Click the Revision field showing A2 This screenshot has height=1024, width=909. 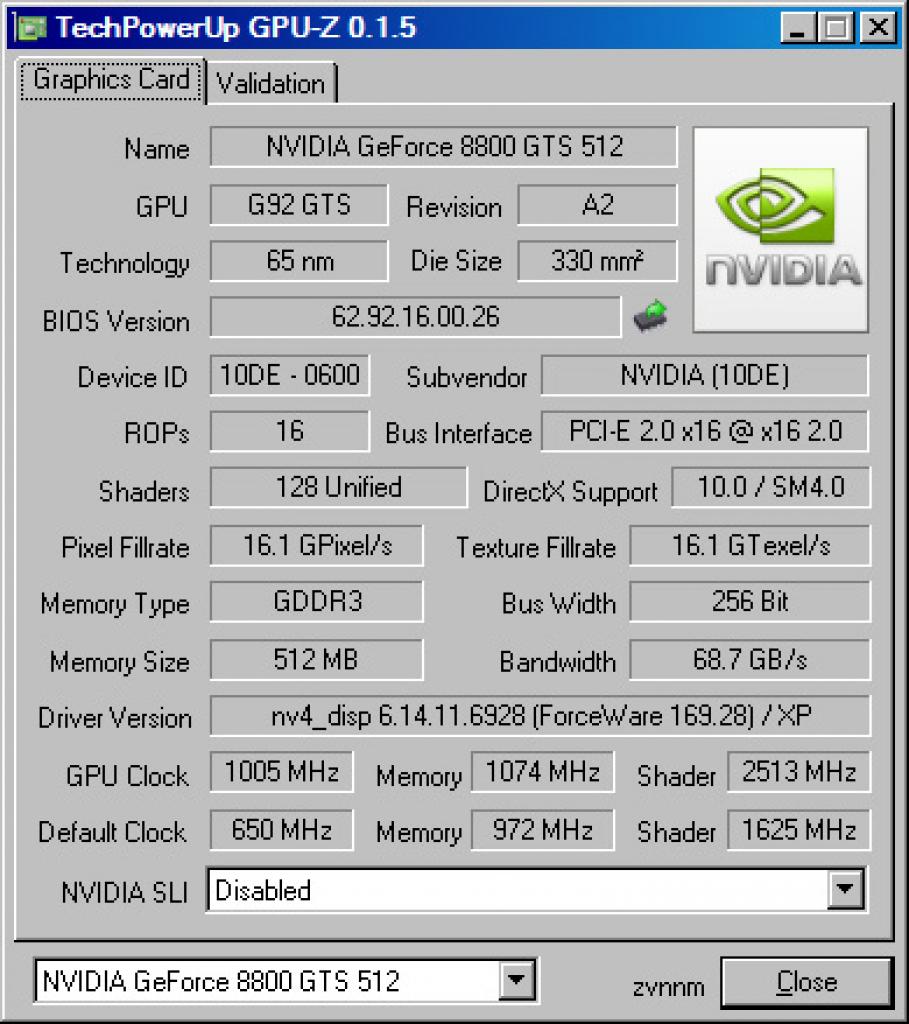click(x=597, y=204)
